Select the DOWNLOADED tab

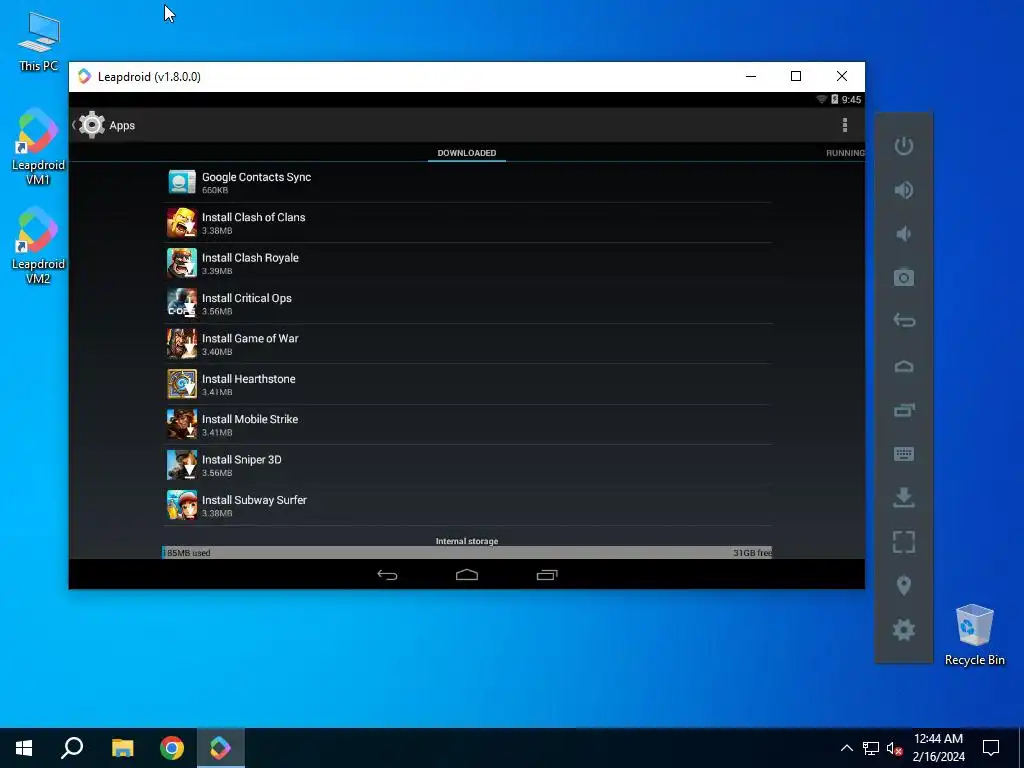(467, 153)
